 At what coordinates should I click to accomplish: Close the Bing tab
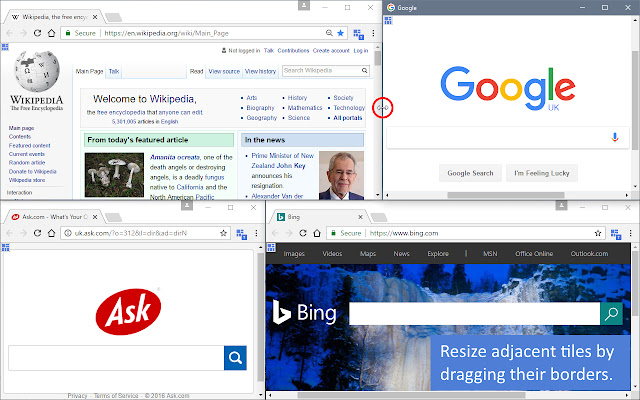pyautogui.click(x=360, y=217)
